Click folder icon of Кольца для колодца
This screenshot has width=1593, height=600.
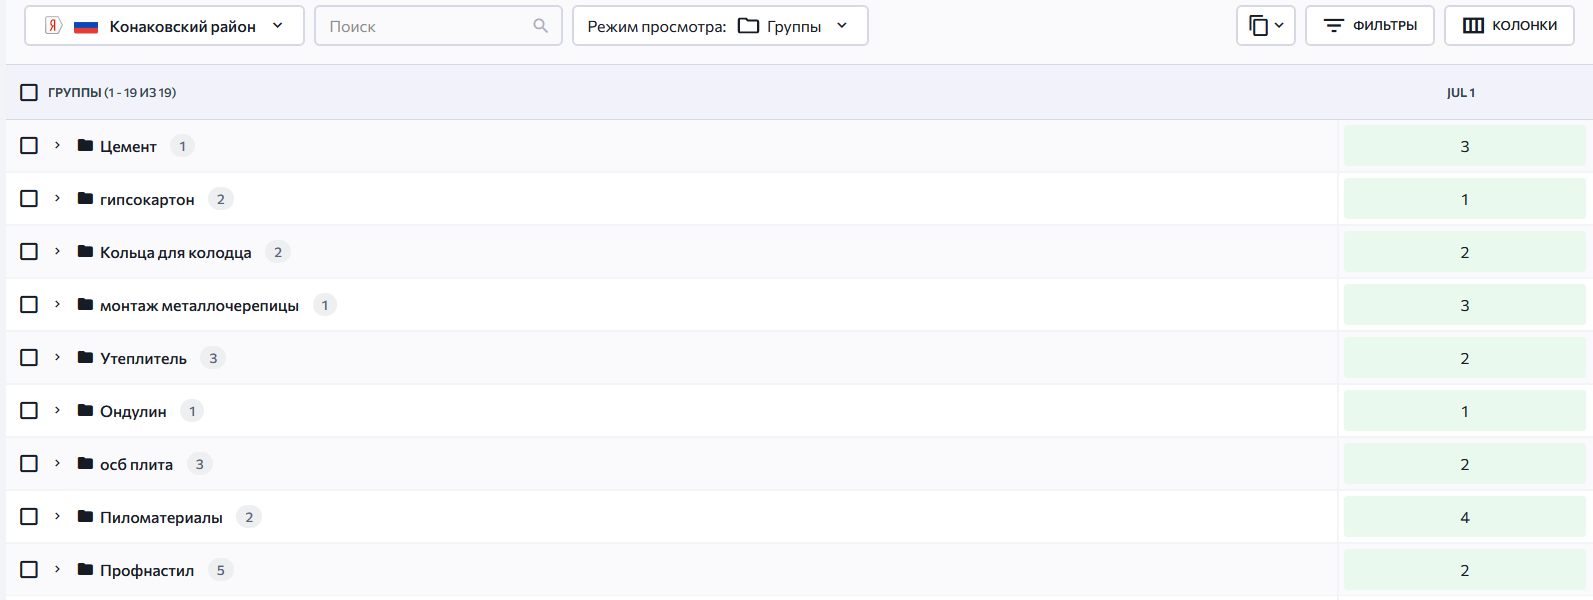tap(85, 252)
